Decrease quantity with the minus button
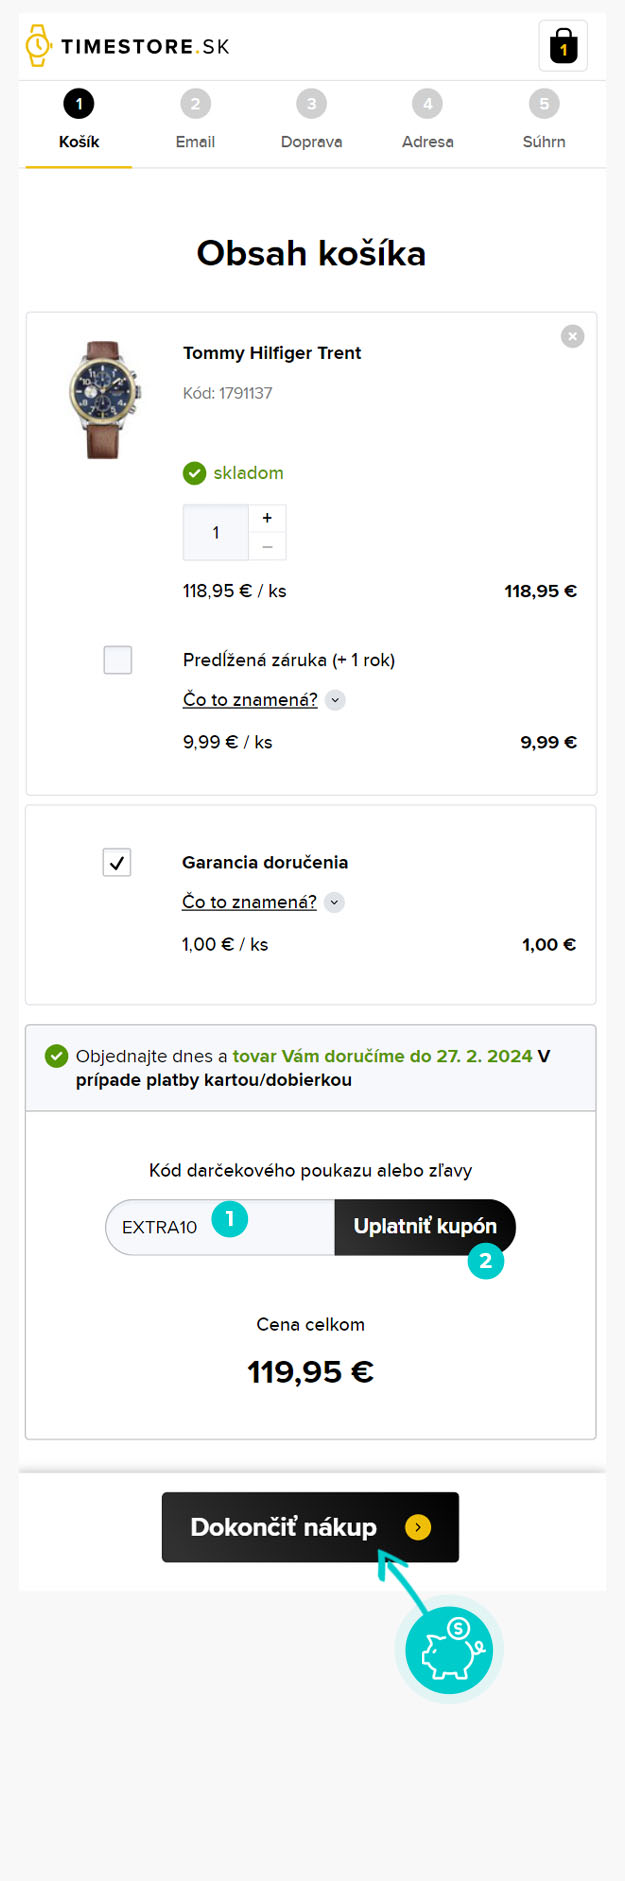 pos(267,547)
